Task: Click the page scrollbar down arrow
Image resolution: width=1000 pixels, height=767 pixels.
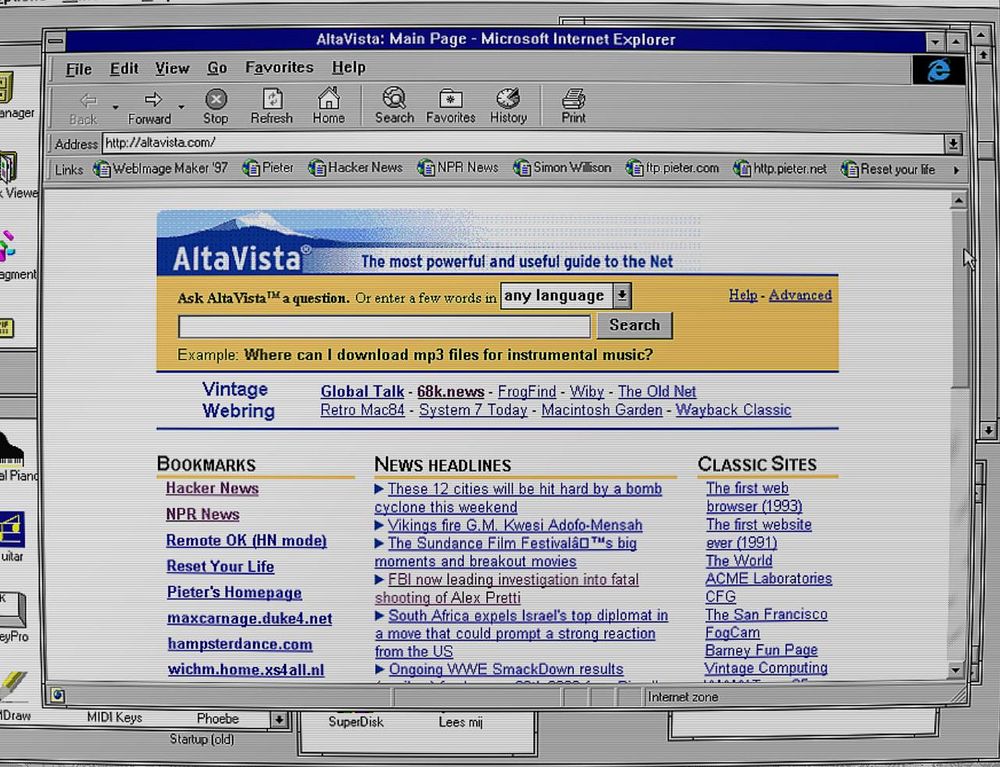Action: click(x=955, y=670)
